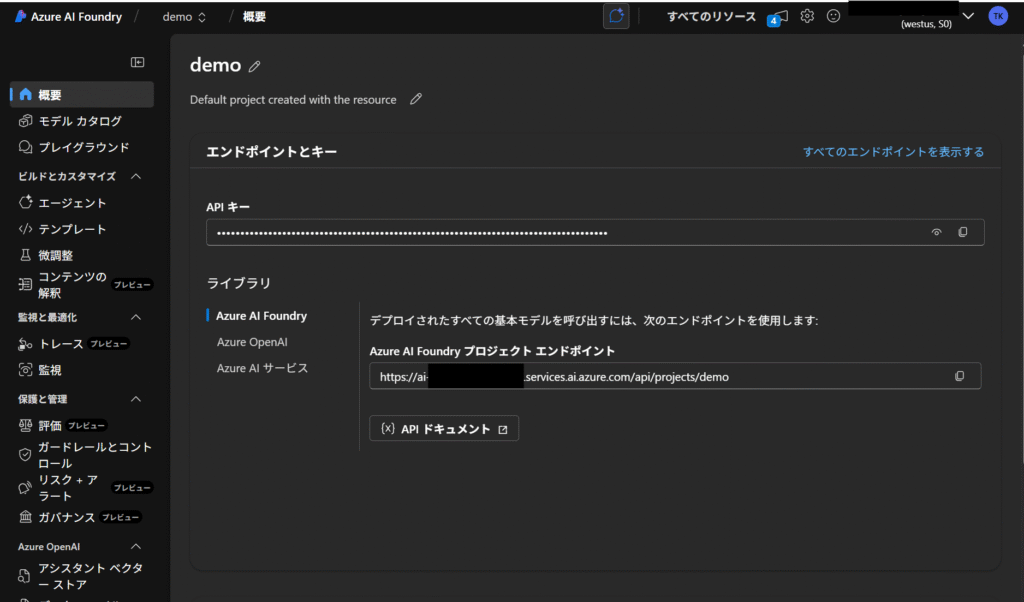Copy the API key
Viewport: 1024px width, 602px height.
pos(963,232)
